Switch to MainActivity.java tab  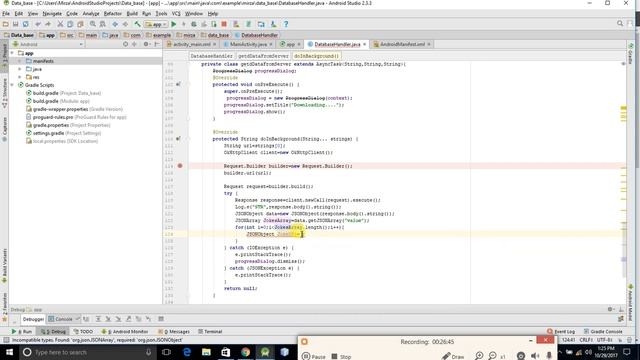pos(248,44)
